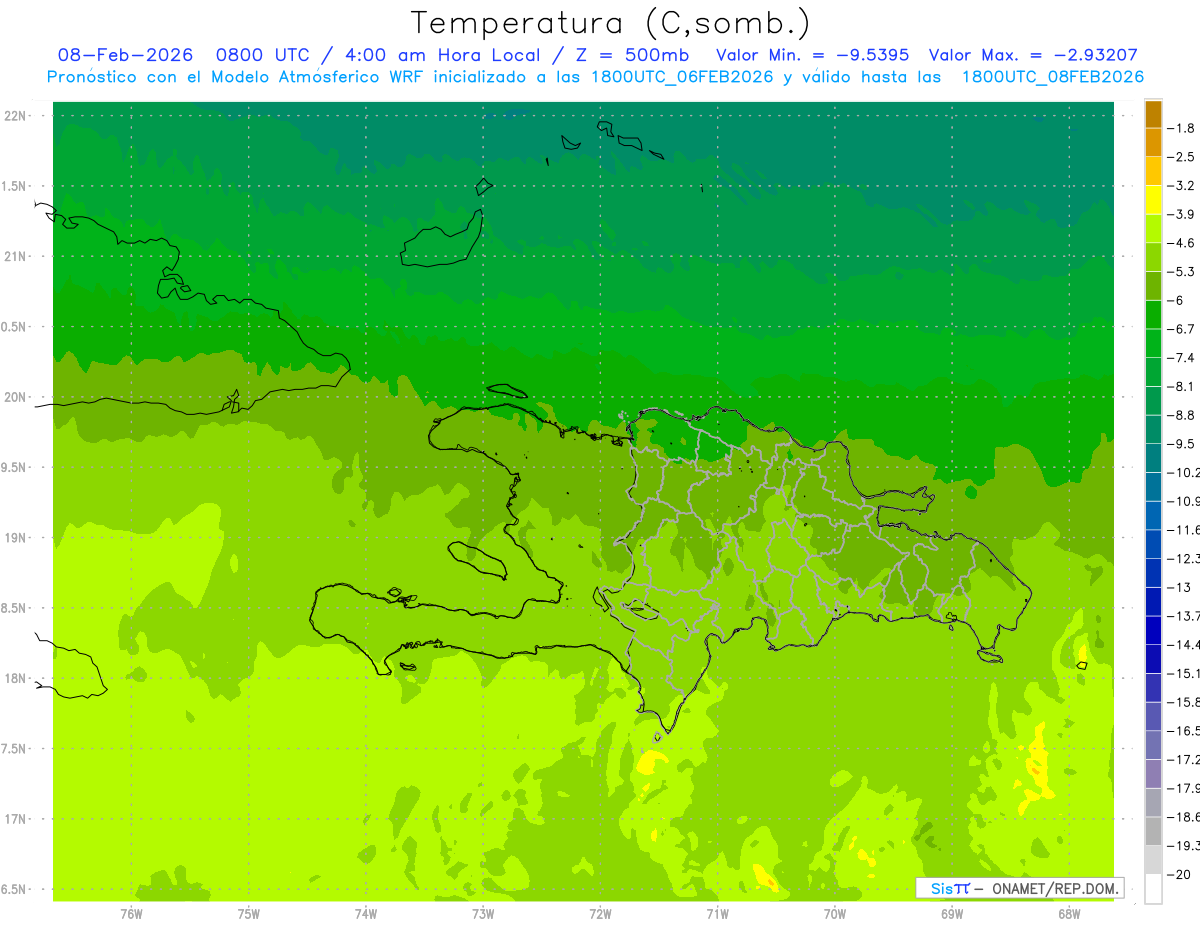This screenshot has width=1200, height=927.
Task: Click the longitude label '75W'
Action: [x=248, y=914]
